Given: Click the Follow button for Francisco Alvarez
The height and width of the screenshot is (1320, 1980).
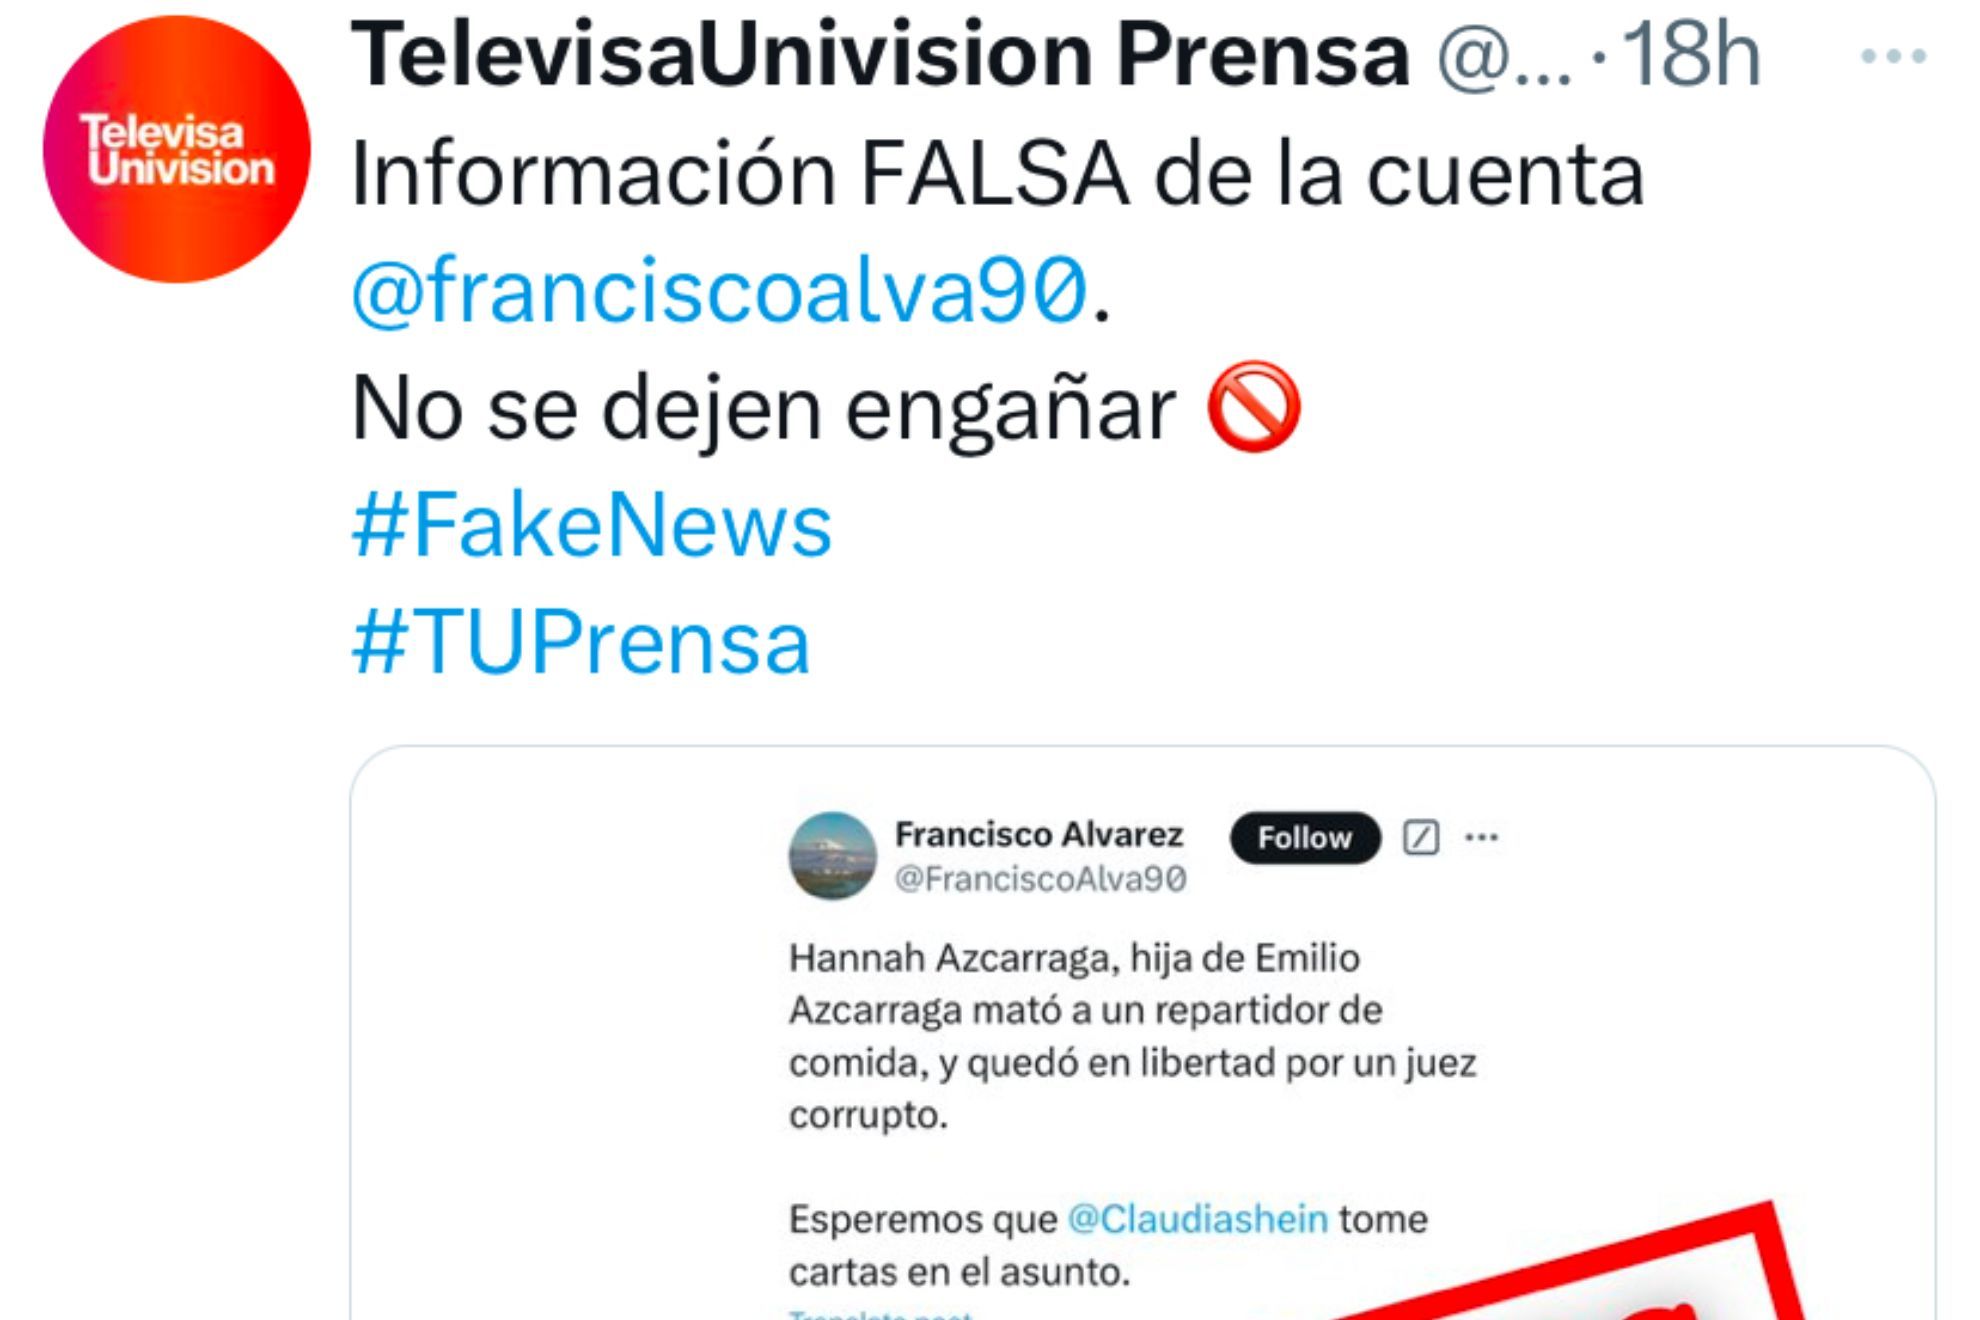Looking at the screenshot, I should [x=1305, y=837].
